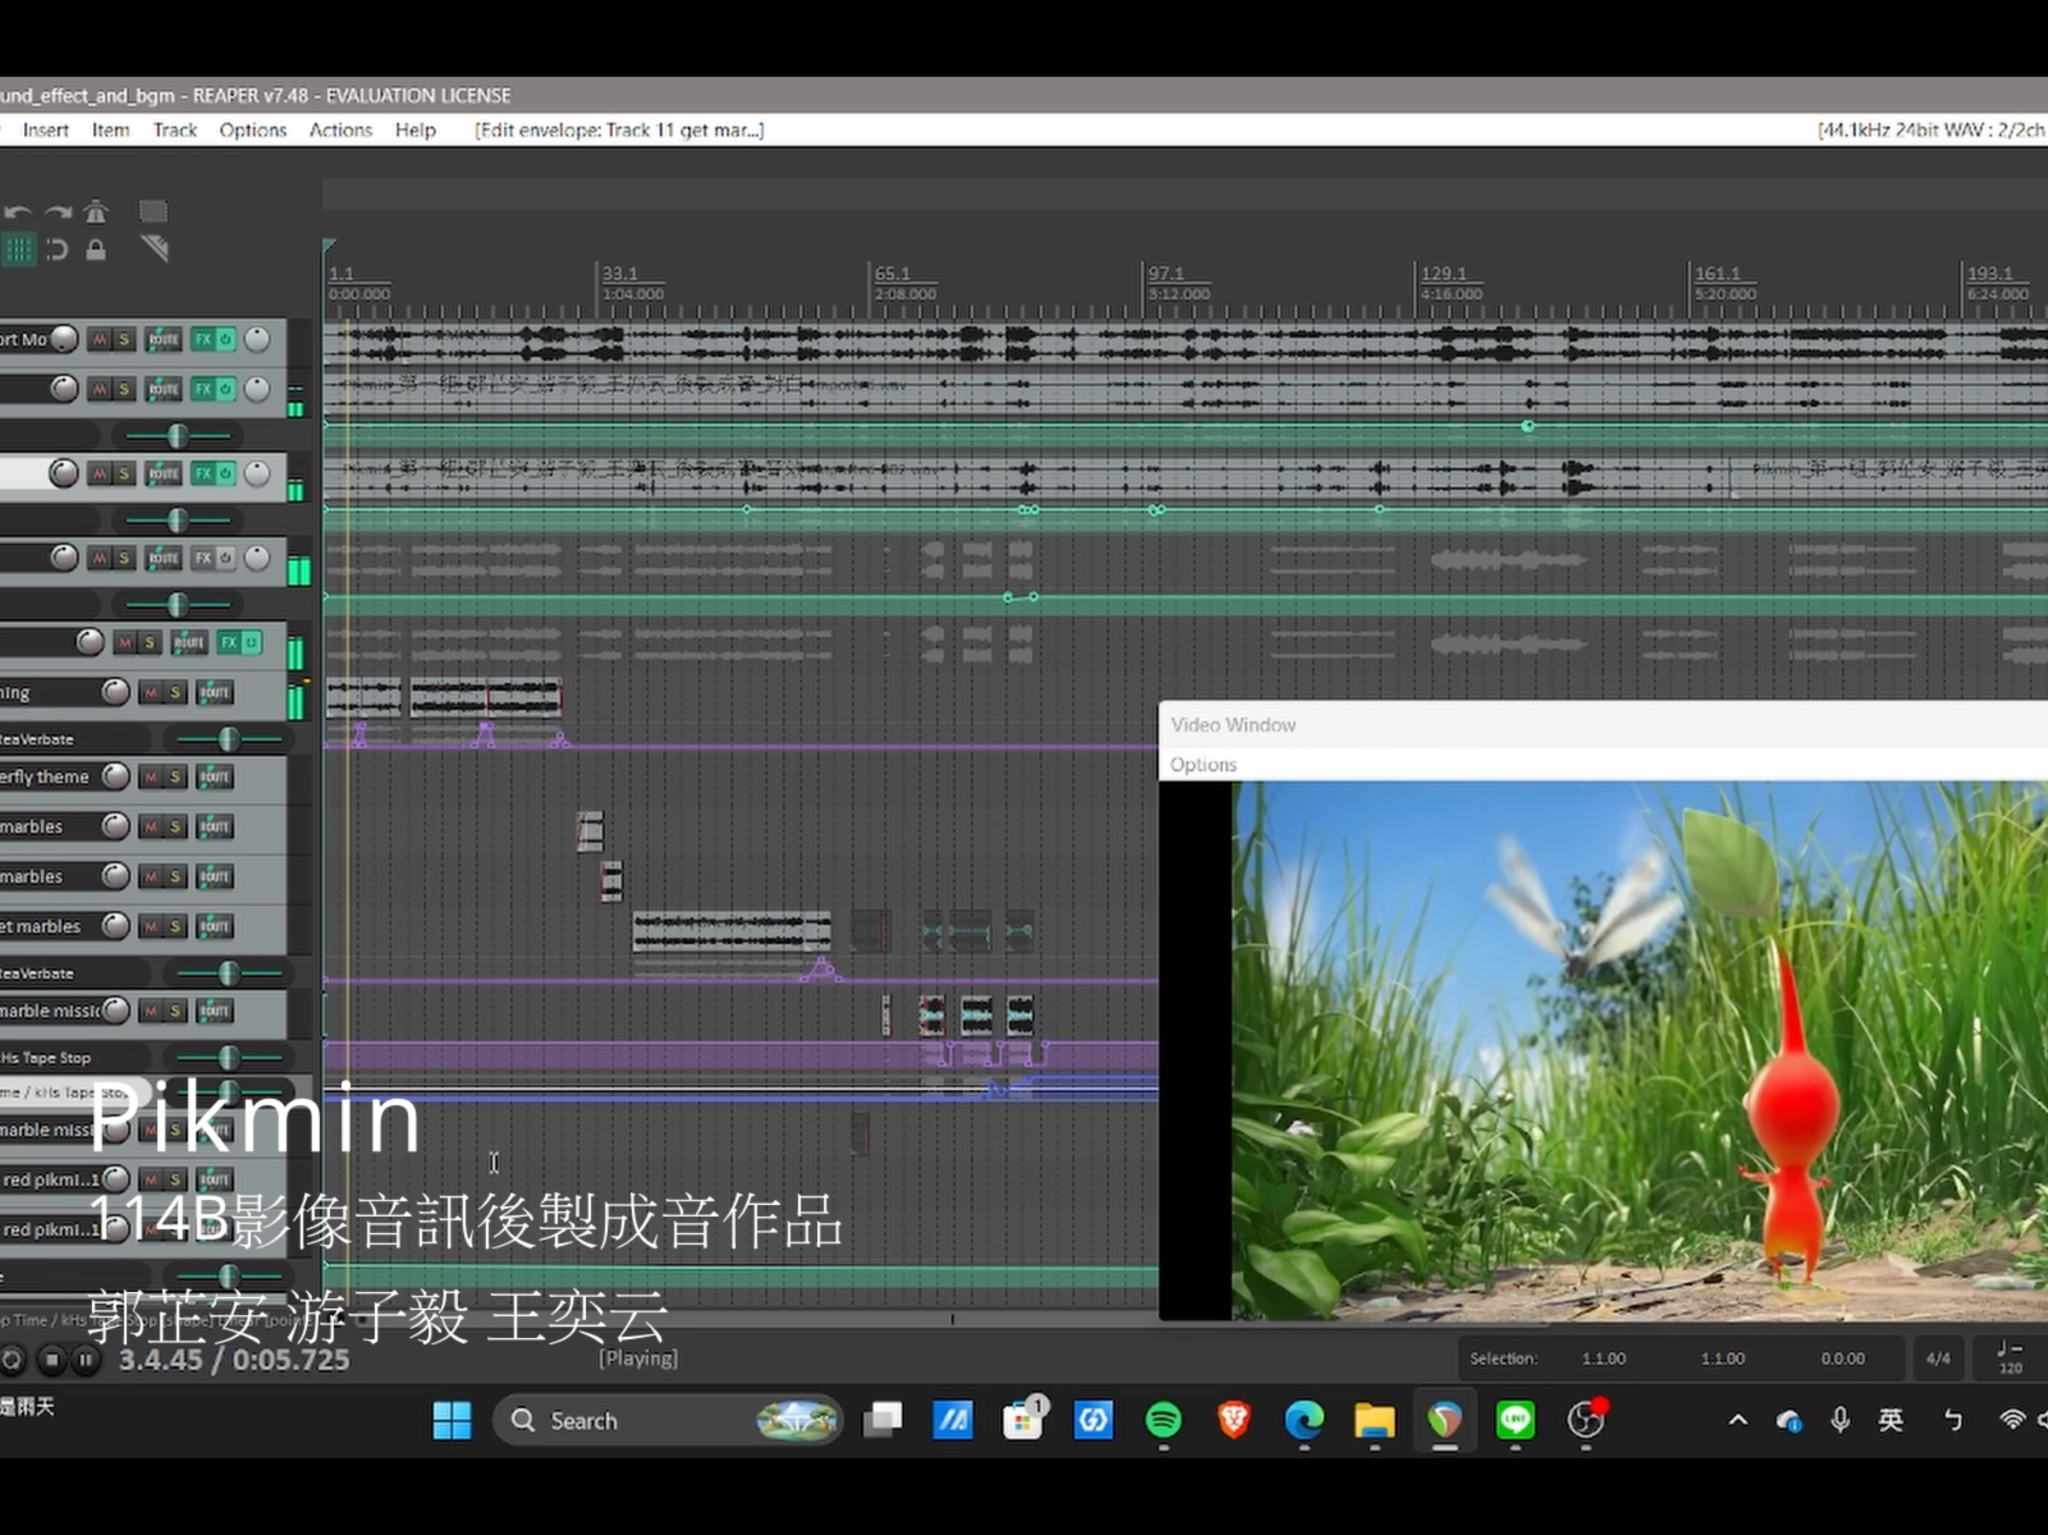Mute the 'hing' track
Viewport: 2048px width, 1535px height.
[x=150, y=692]
